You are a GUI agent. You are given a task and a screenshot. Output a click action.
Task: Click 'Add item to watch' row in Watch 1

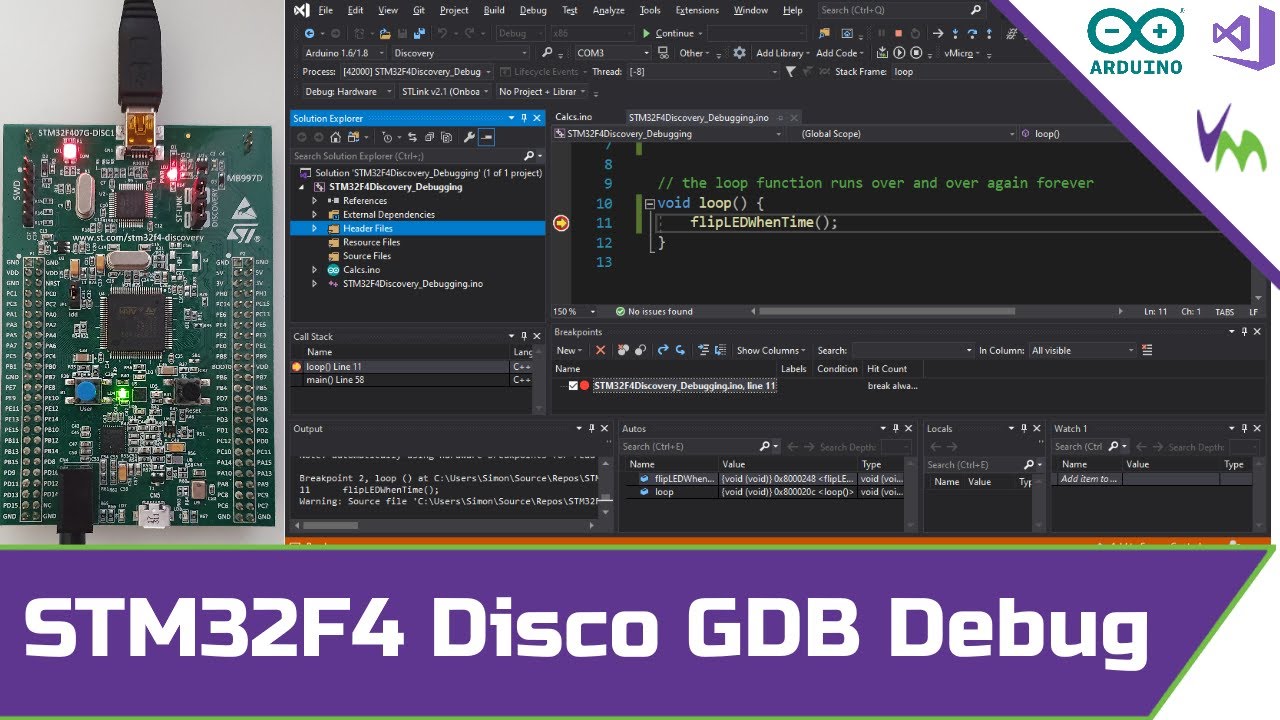tap(1089, 479)
